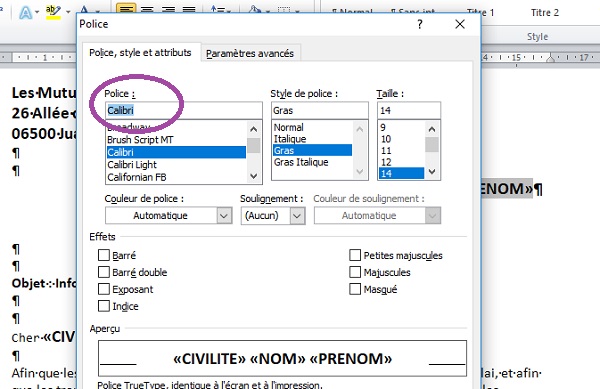Enable the Barré checkbox

click(x=104, y=255)
